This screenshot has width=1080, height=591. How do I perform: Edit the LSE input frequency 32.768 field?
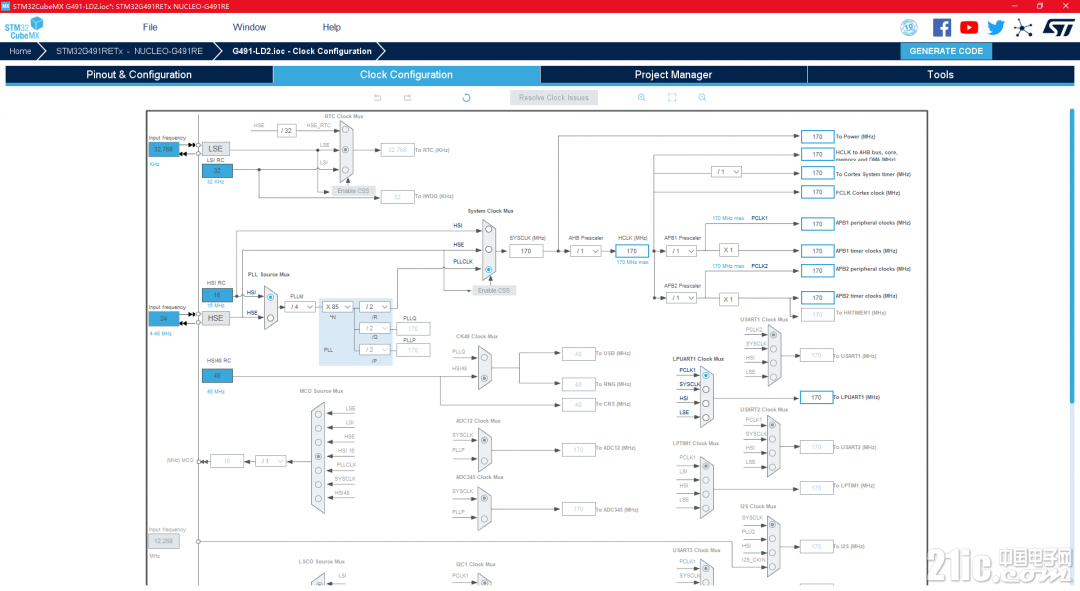(x=164, y=149)
